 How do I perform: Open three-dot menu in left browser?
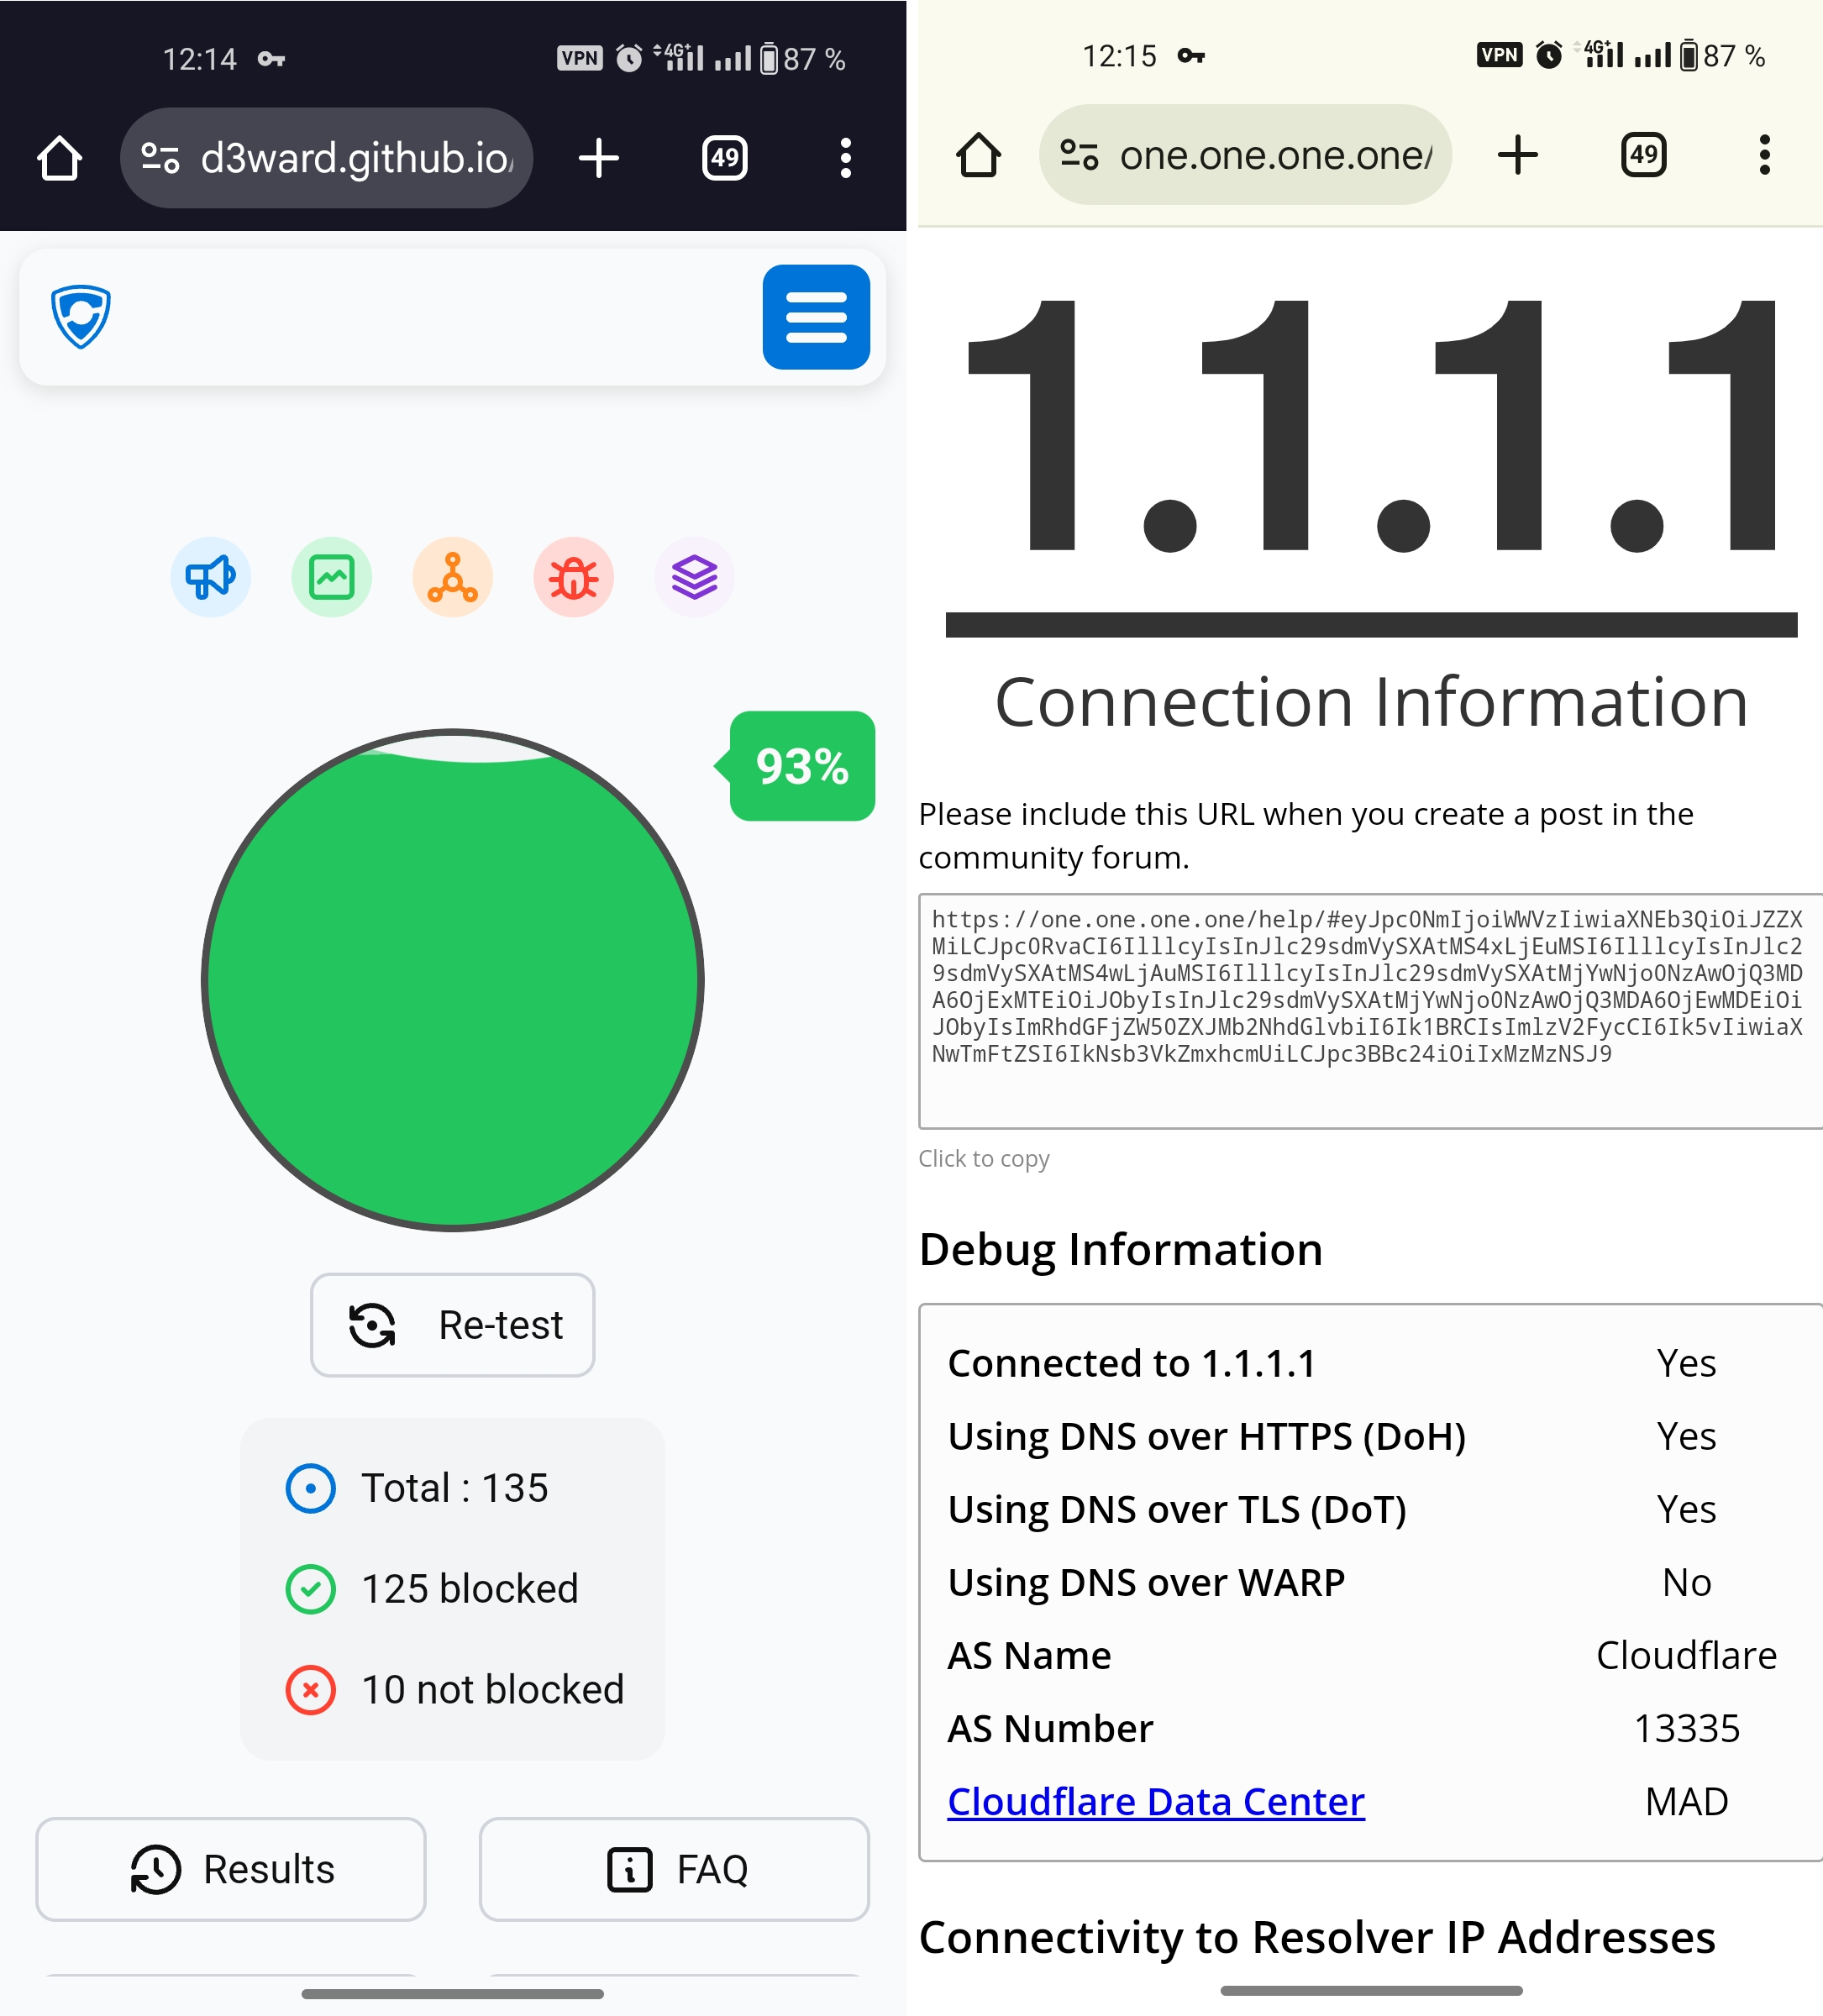(845, 158)
